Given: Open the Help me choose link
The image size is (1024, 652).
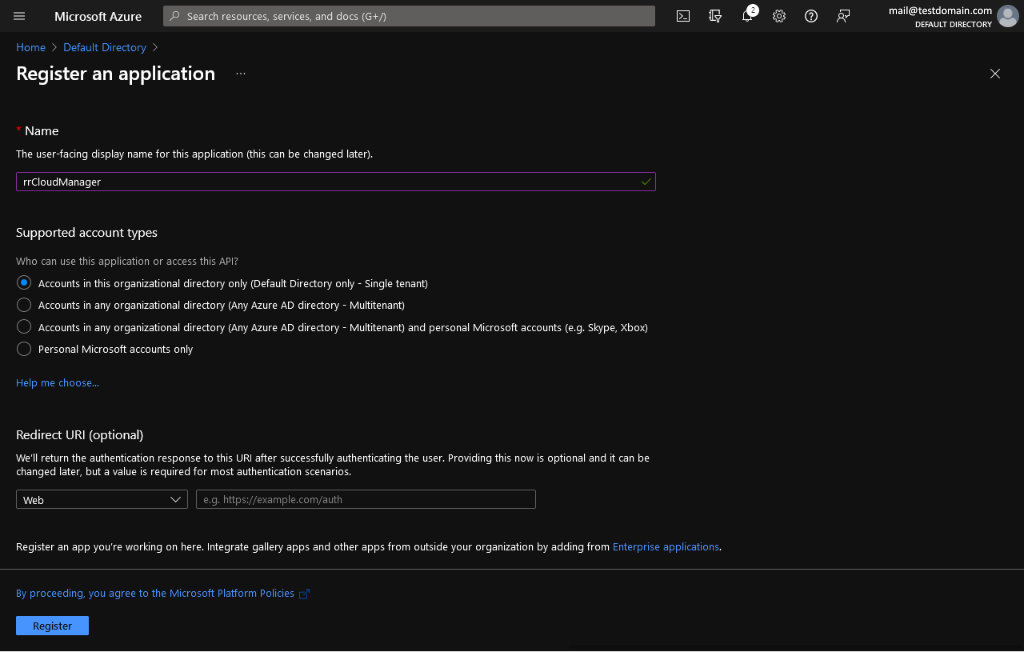Looking at the screenshot, I should (57, 383).
